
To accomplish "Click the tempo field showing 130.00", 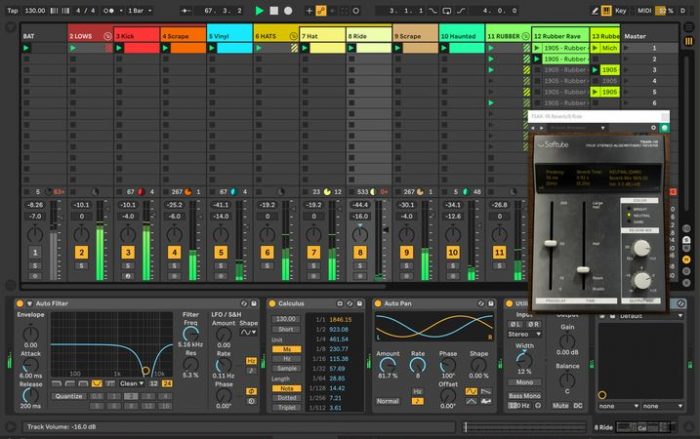I will 36,10.
